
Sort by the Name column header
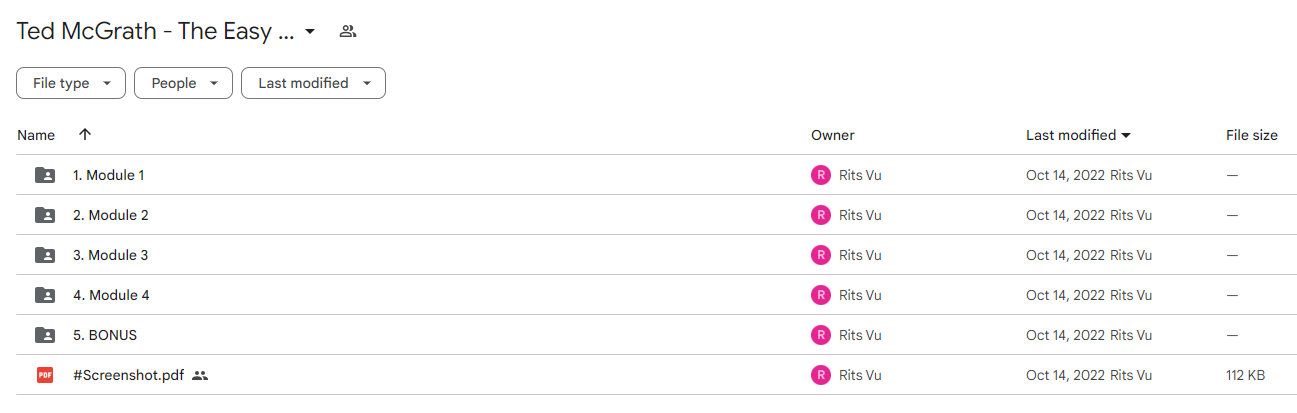(x=36, y=135)
